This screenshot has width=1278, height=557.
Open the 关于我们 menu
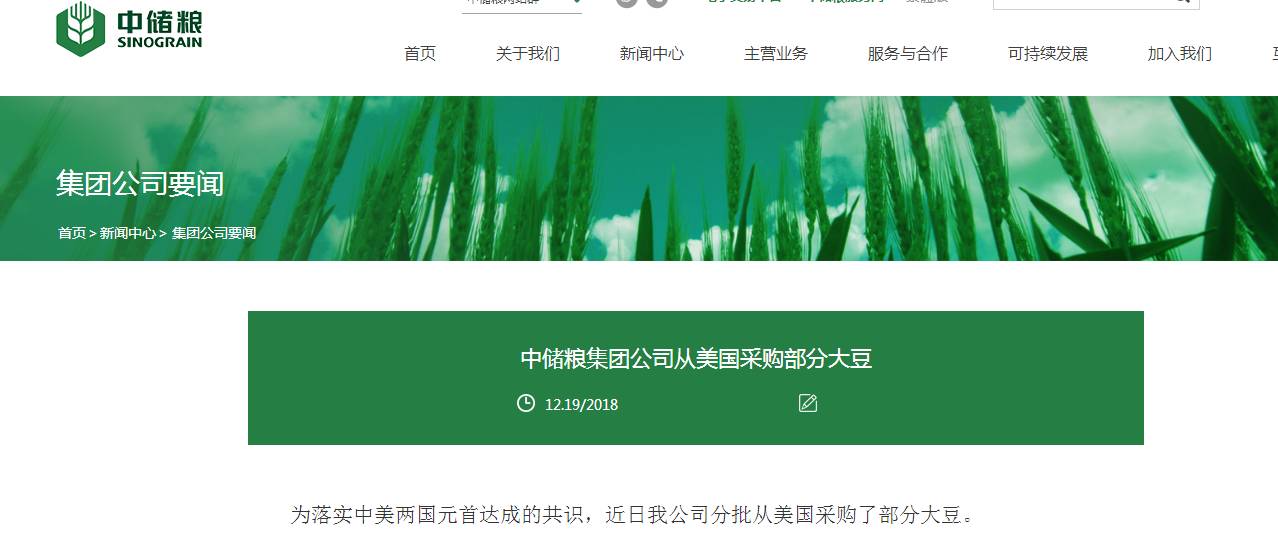click(x=528, y=54)
